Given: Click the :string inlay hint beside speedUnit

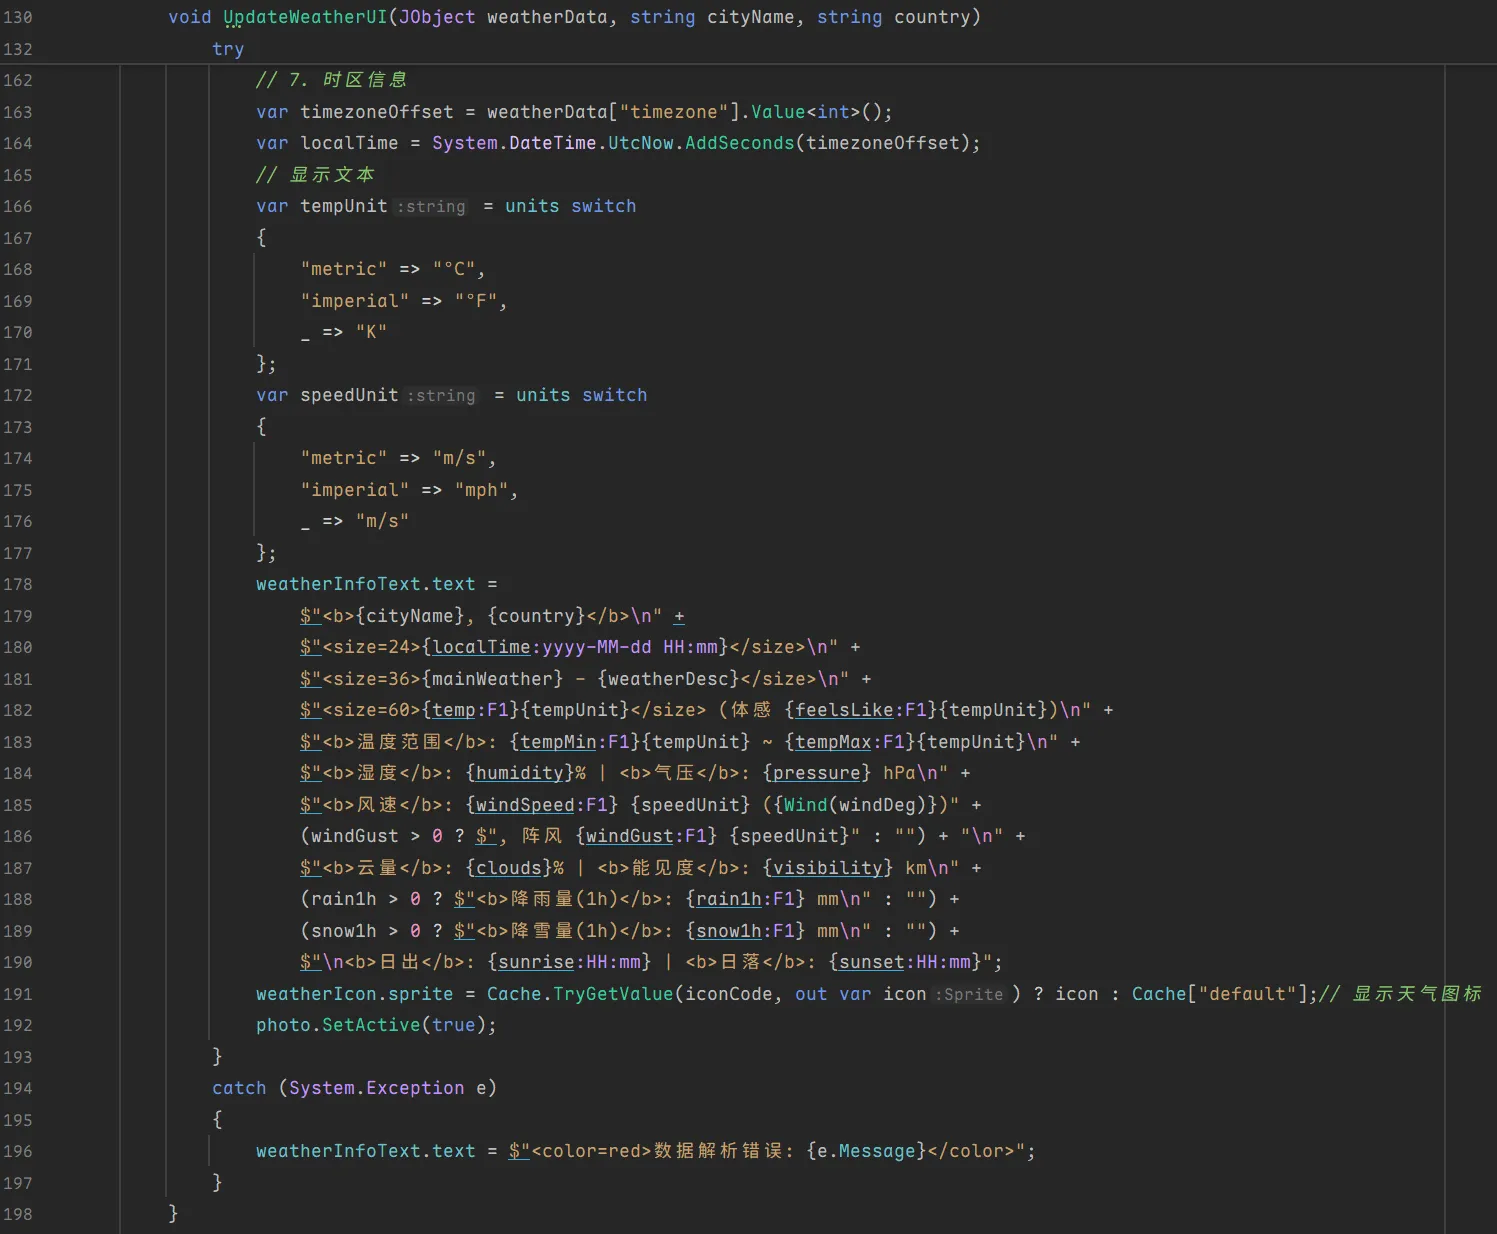Looking at the screenshot, I should coord(441,396).
